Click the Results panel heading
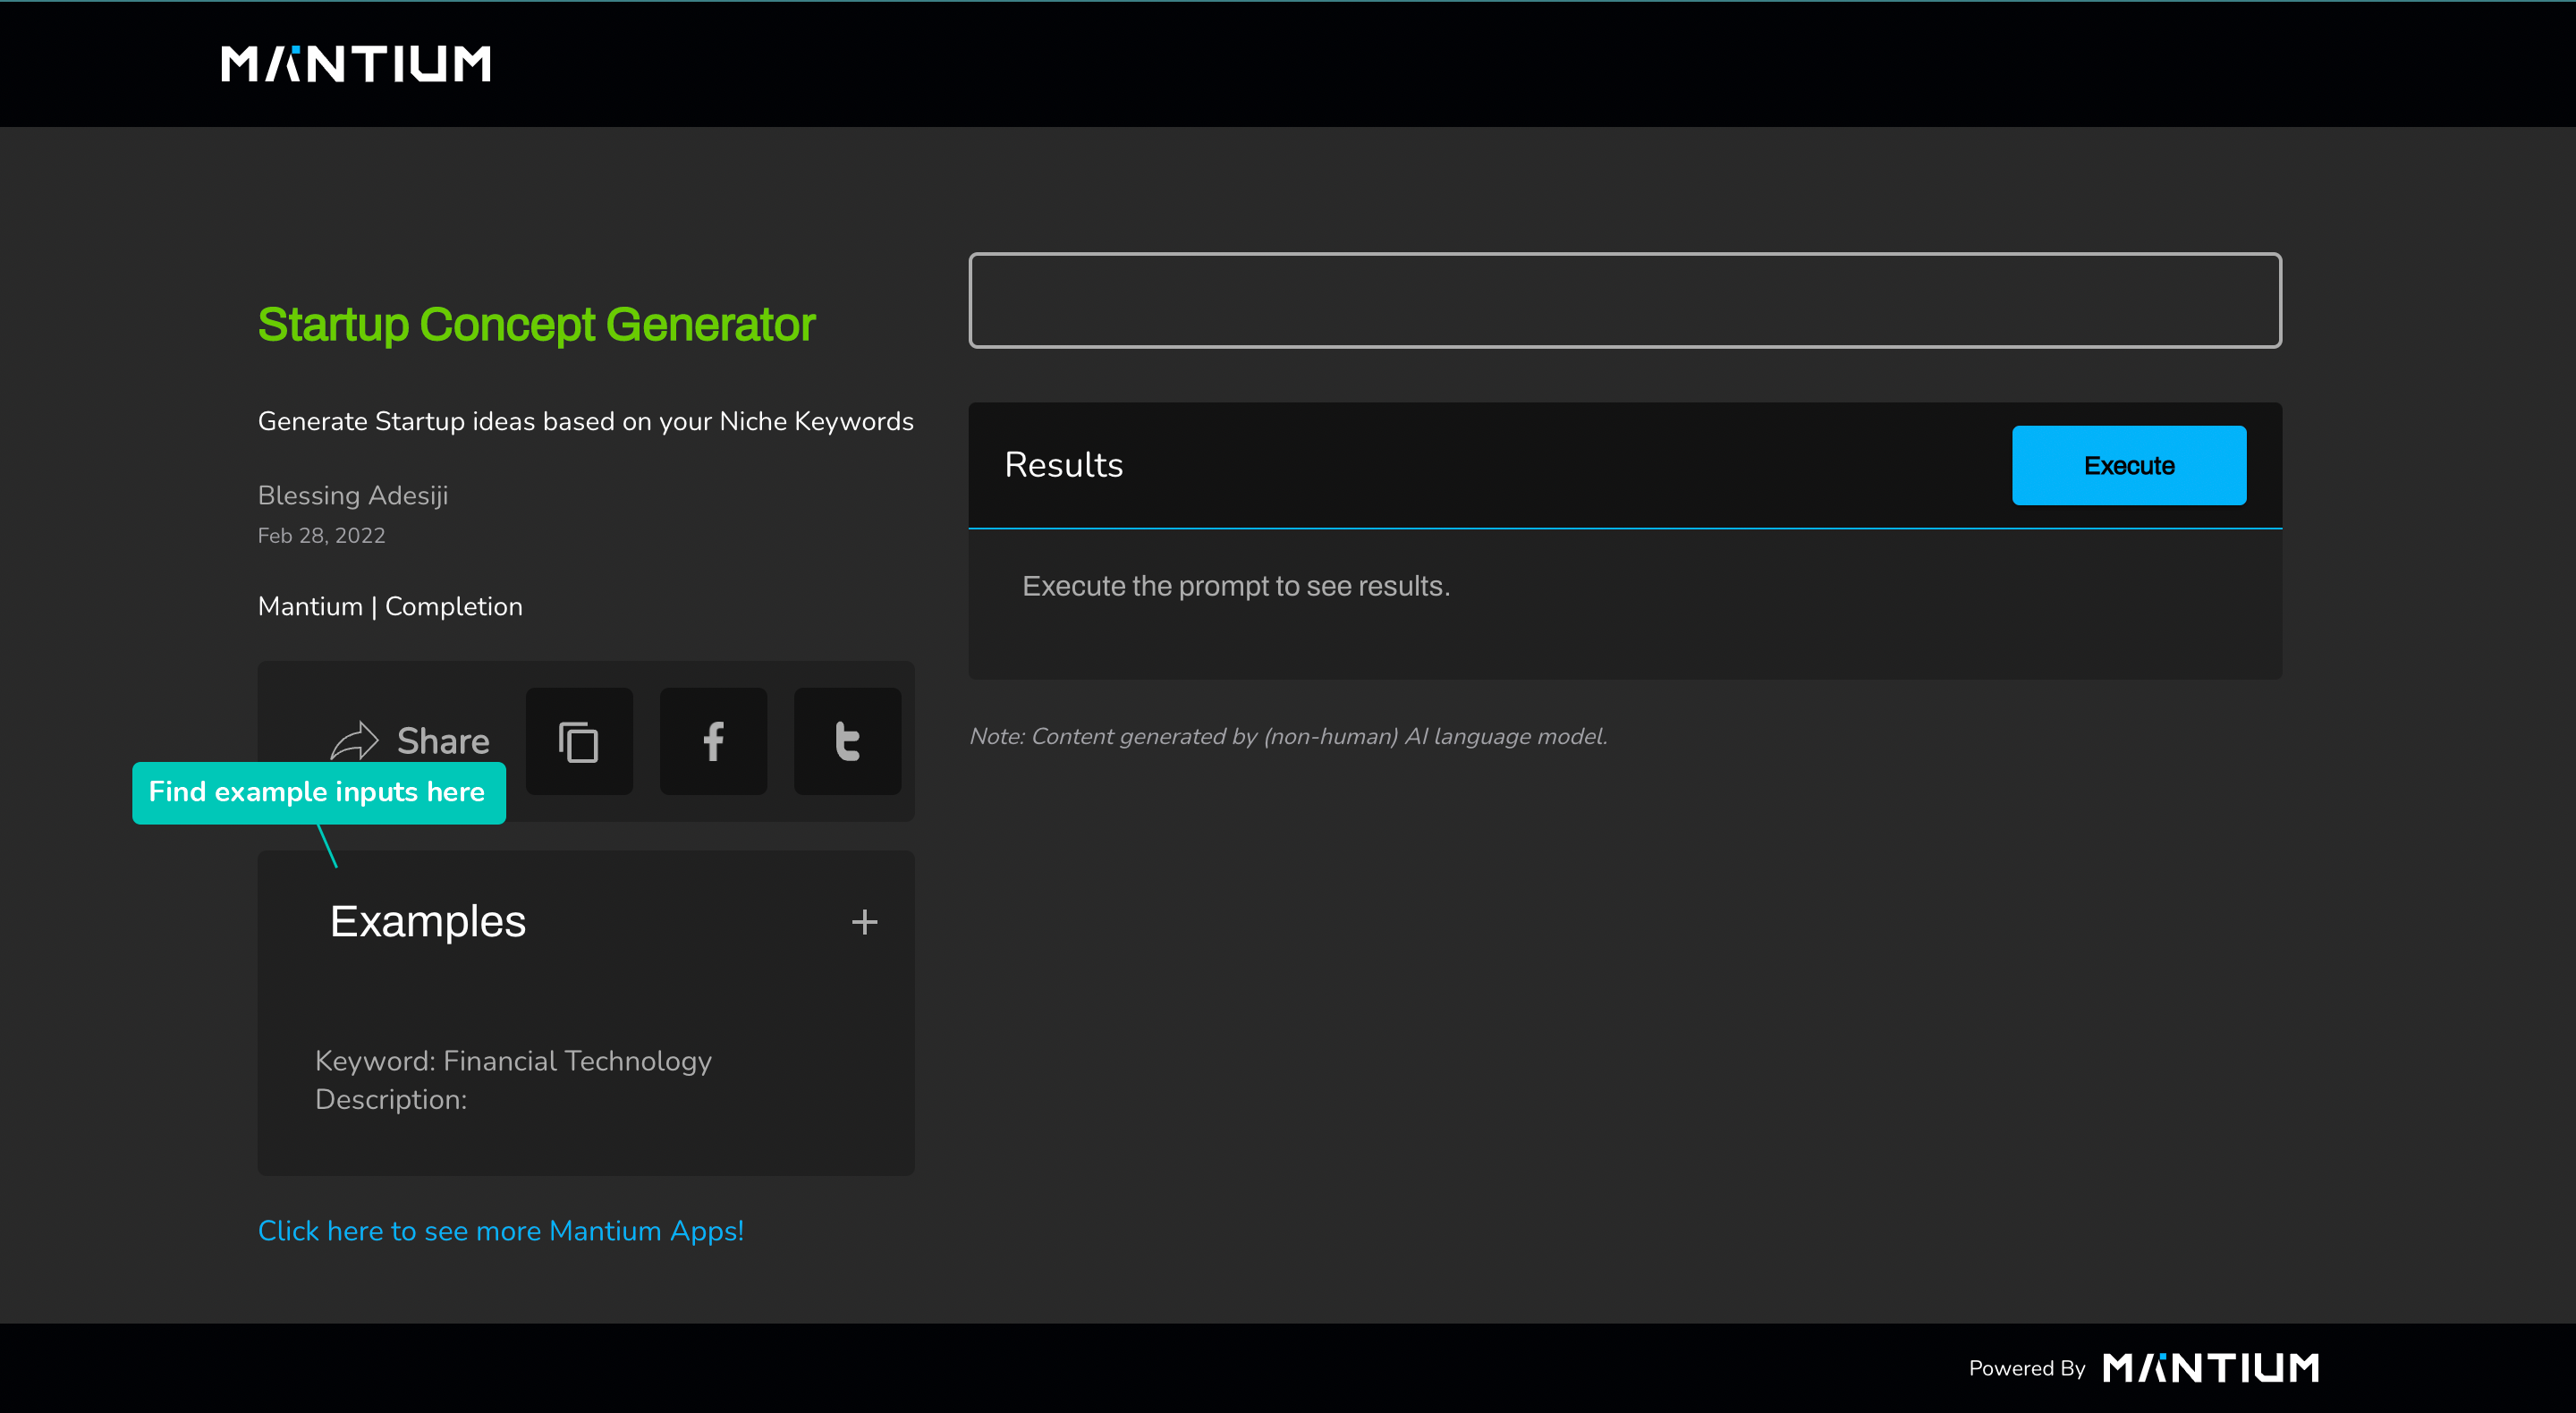This screenshot has height=1413, width=2576. point(1063,465)
